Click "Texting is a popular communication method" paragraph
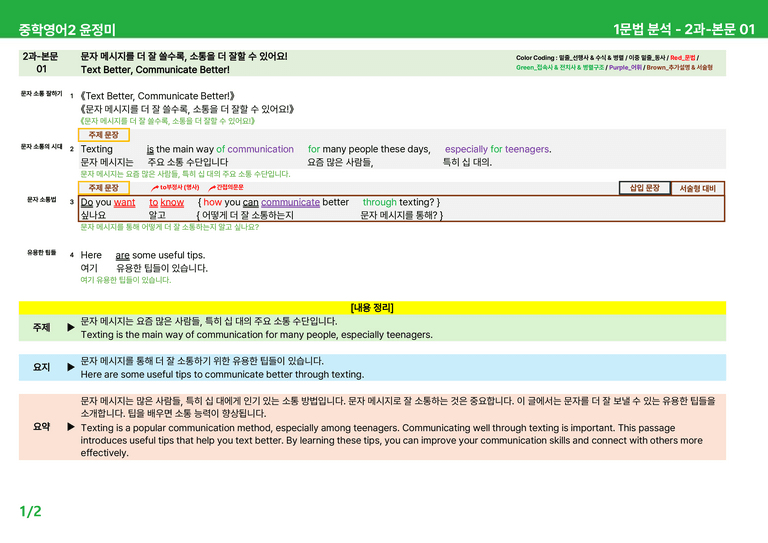The width and height of the screenshot is (768, 543). tap(392, 440)
